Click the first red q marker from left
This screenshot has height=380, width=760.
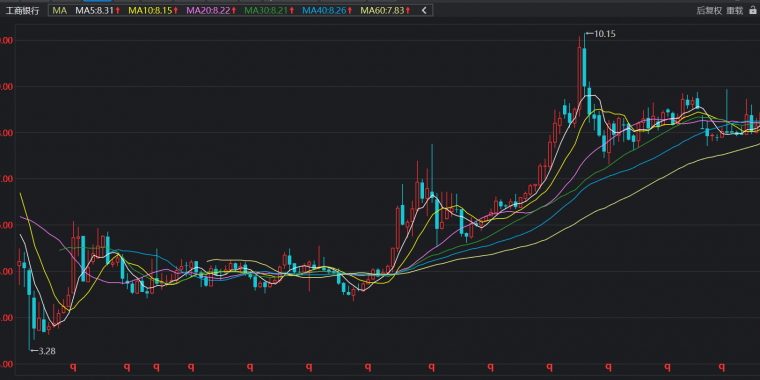(74, 367)
